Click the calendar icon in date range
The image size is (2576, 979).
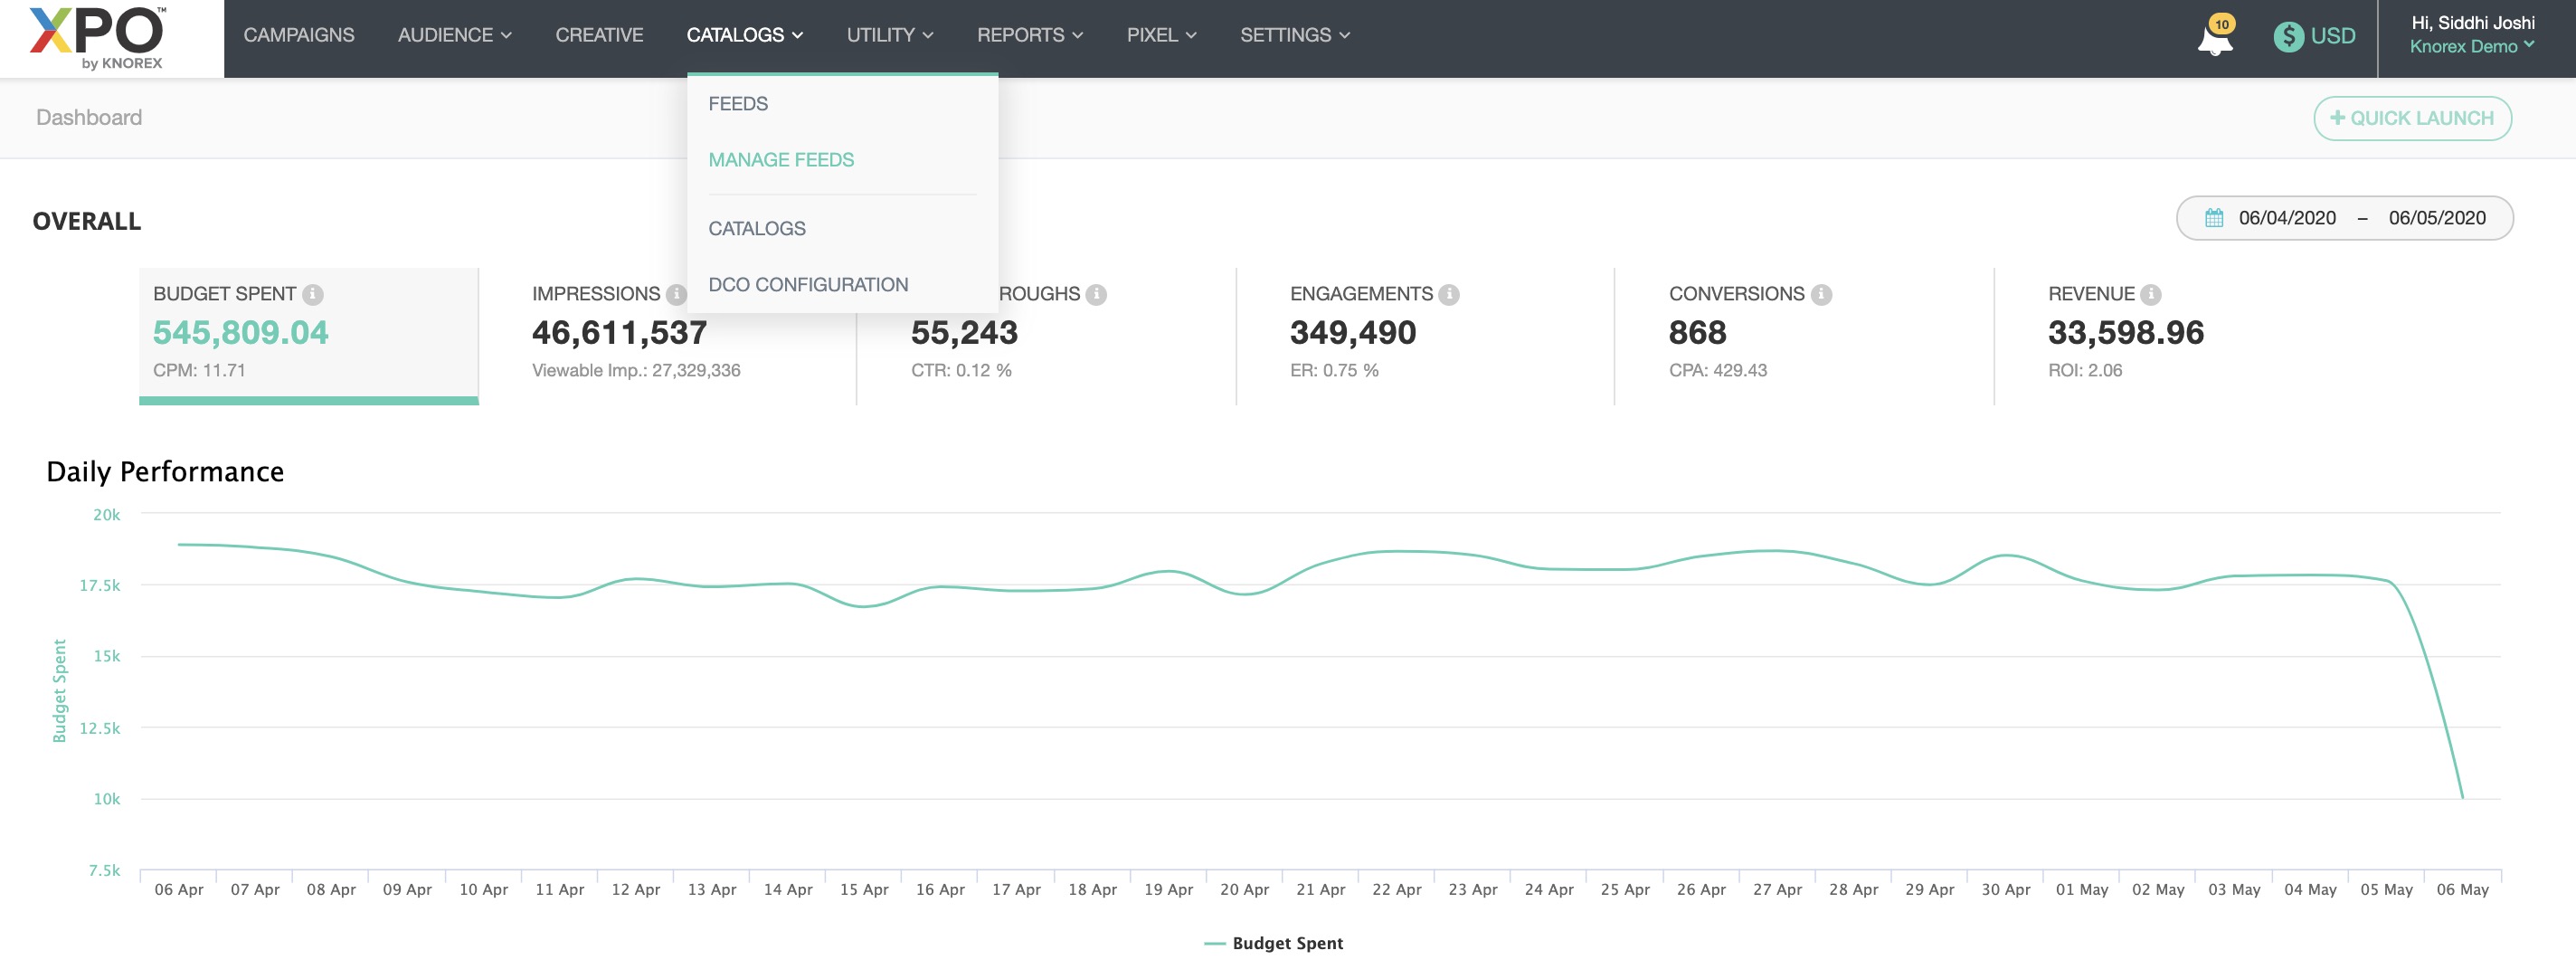2214,218
